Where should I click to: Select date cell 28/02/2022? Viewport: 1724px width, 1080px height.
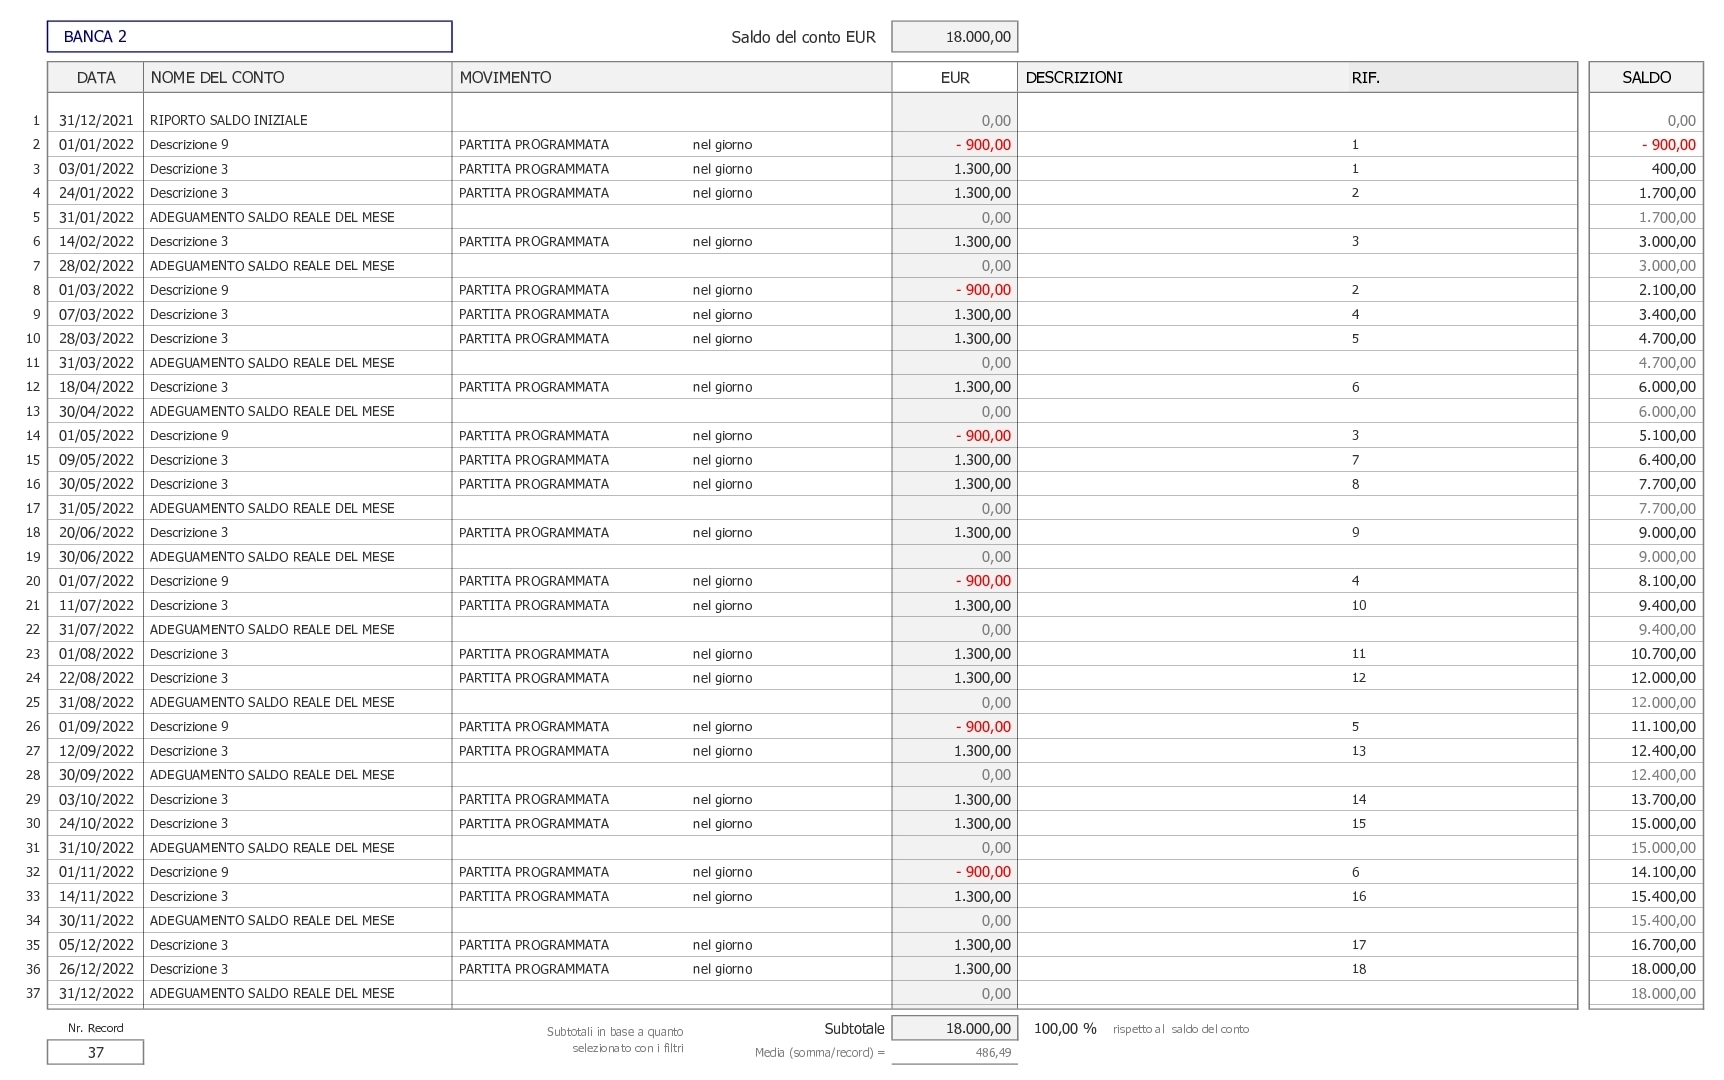(x=96, y=266)
